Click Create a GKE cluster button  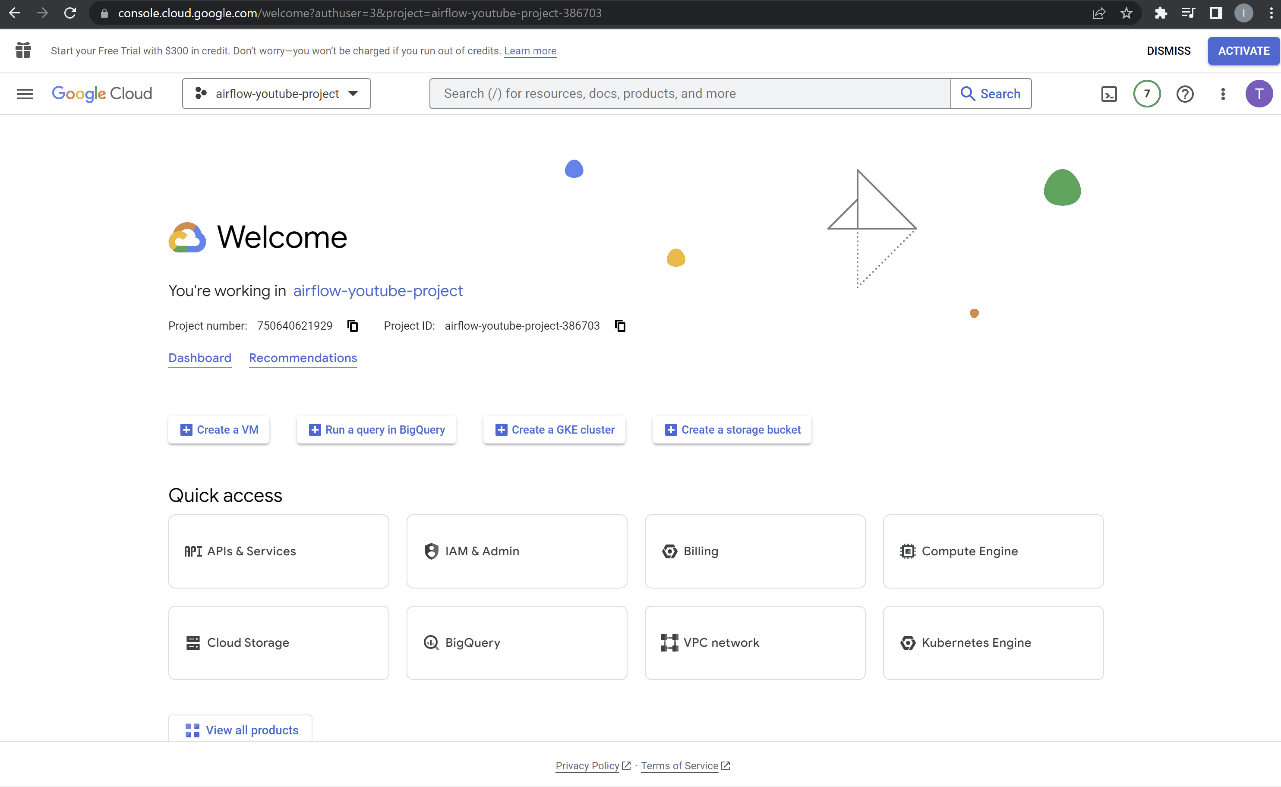point(554,430)
